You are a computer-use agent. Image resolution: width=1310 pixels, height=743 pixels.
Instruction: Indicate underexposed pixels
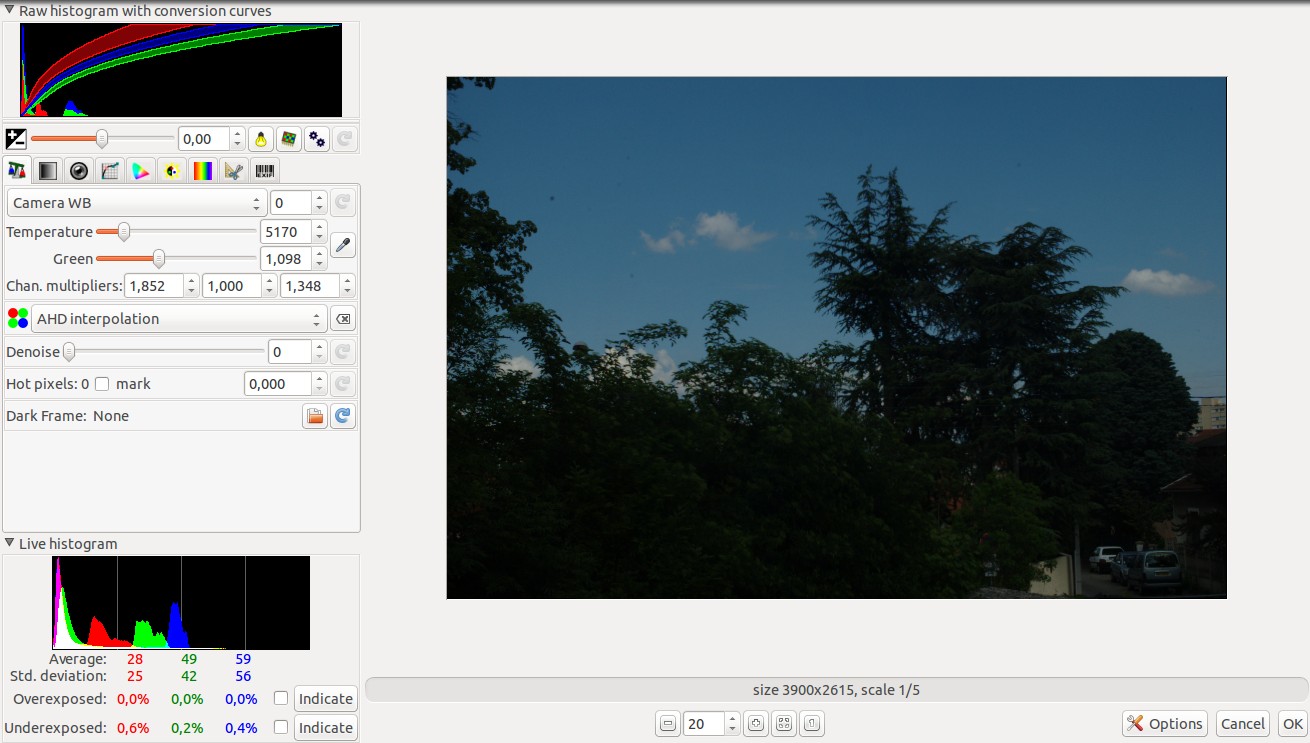[x=325, y=727]
